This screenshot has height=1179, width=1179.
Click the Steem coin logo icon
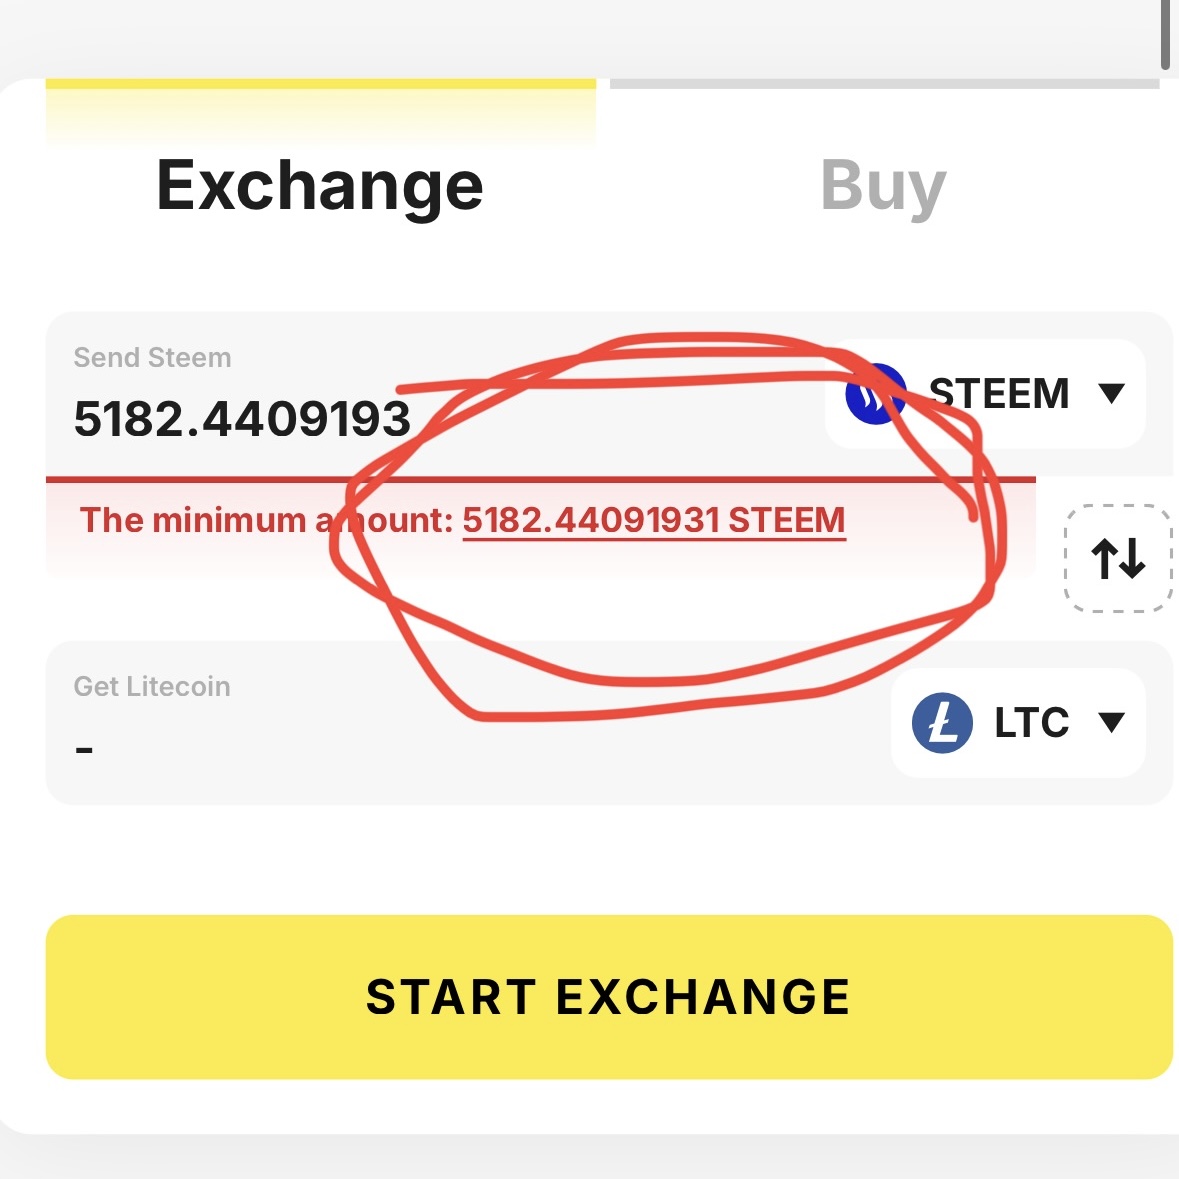point(875,394)
